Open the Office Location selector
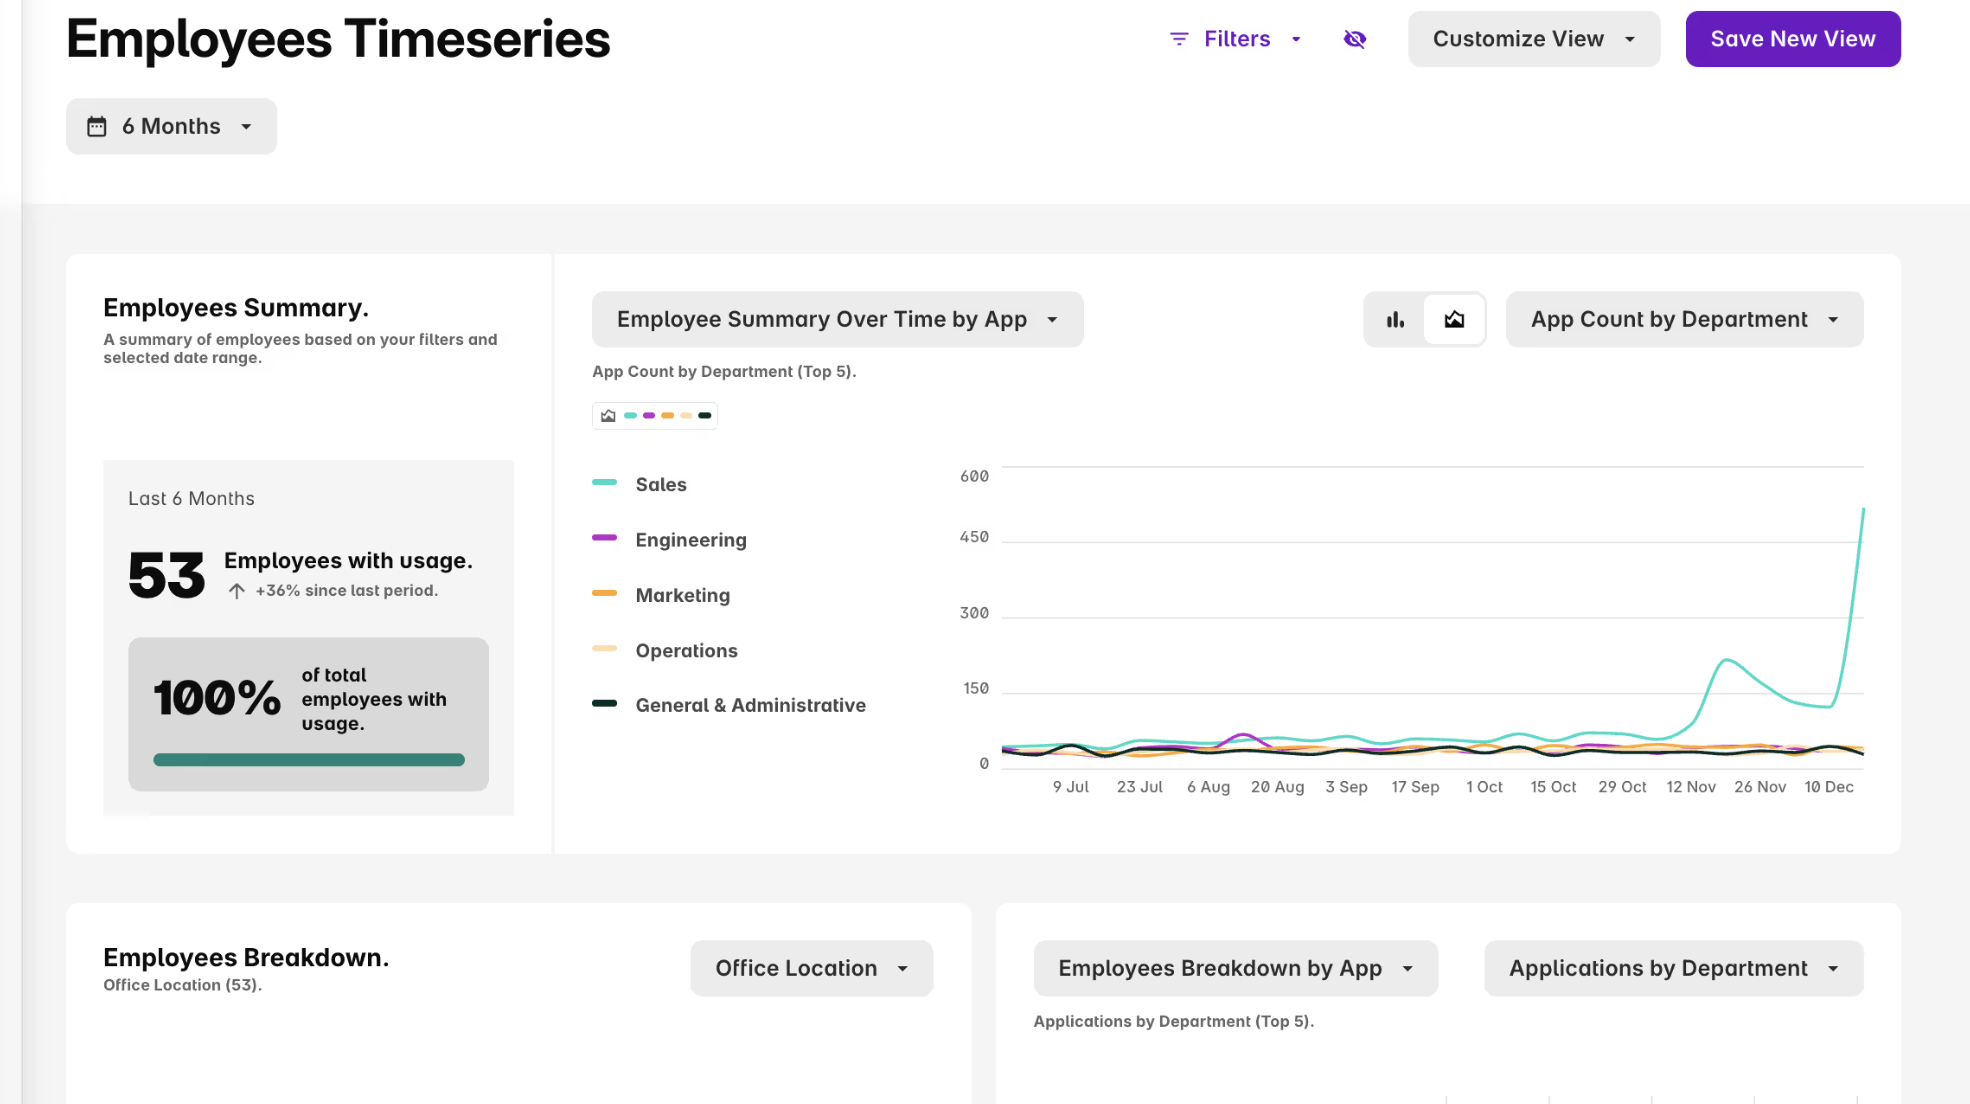This screenshot has width=1970, height=1104. pos(811,968)
